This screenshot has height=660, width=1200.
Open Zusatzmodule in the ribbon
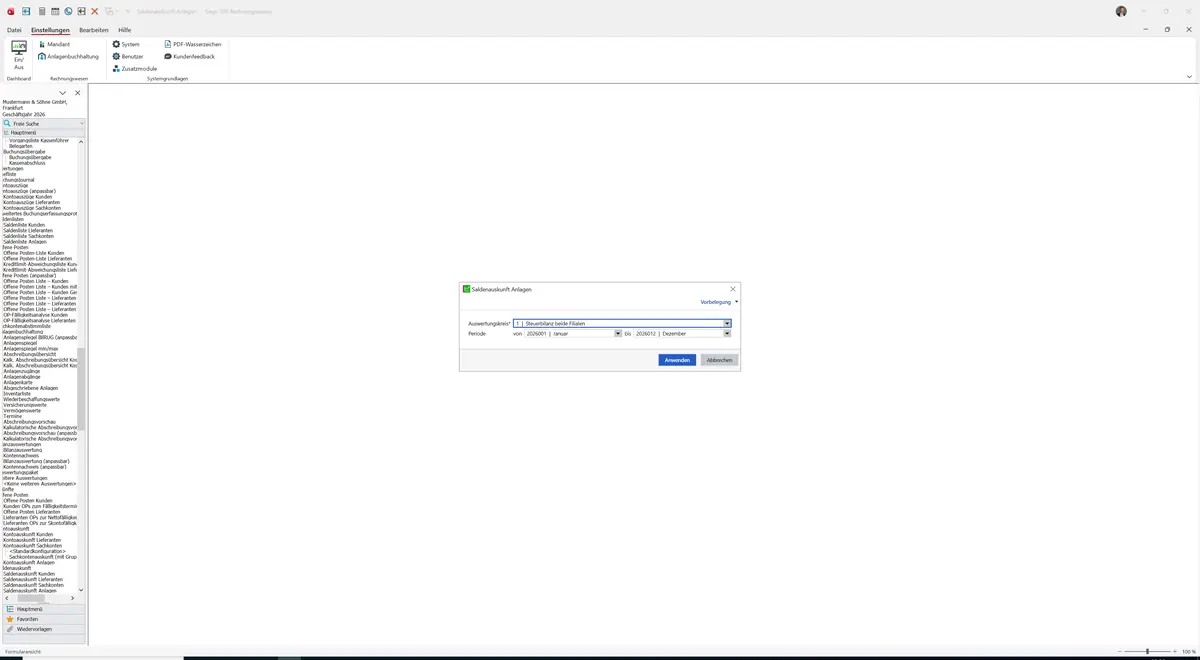pos(135,69)
